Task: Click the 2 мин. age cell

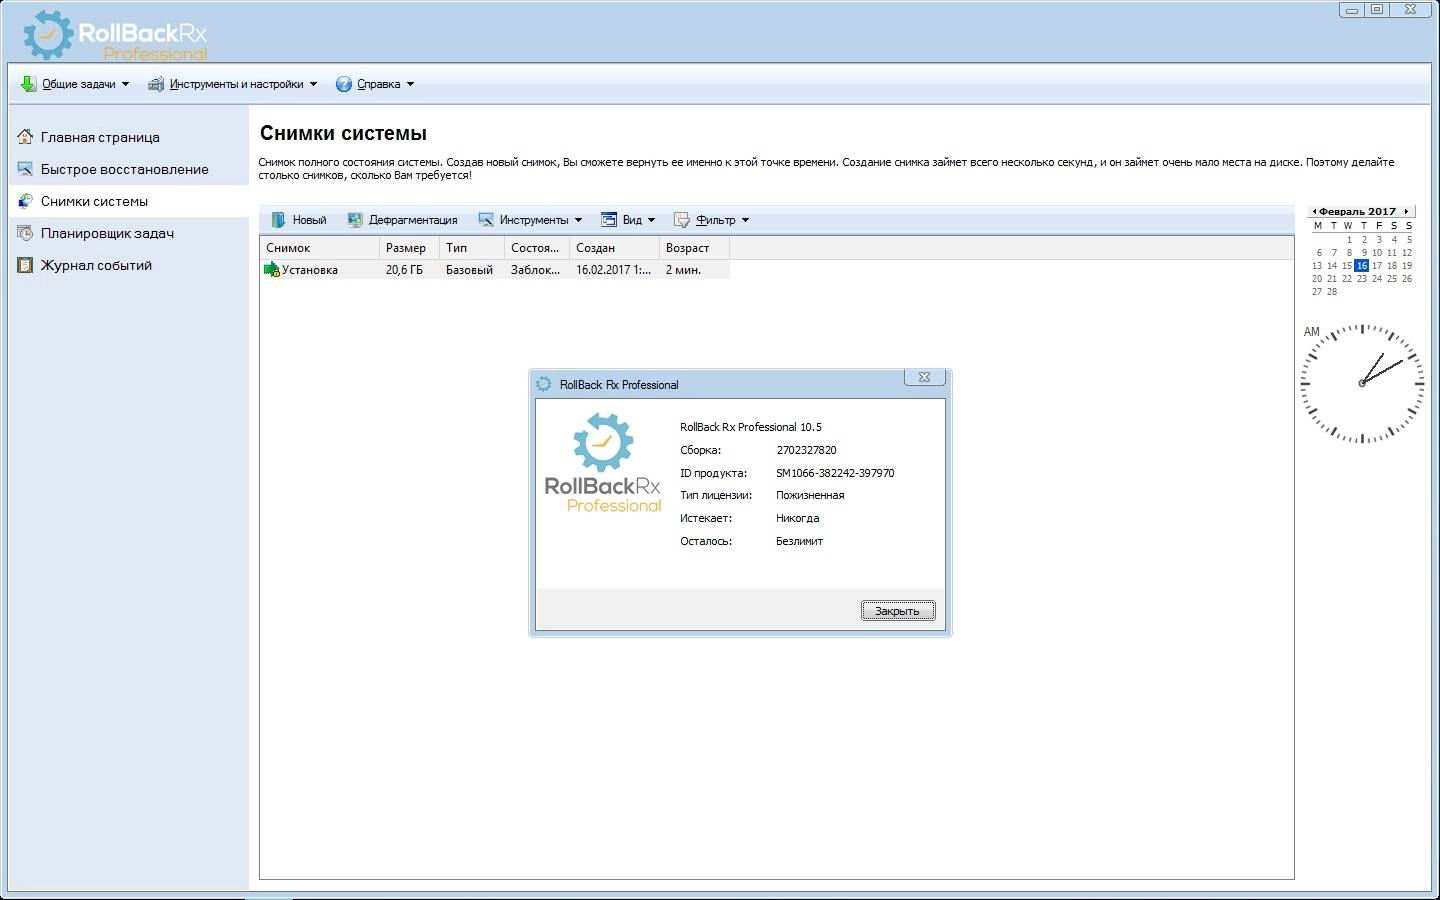Action: 683,270
